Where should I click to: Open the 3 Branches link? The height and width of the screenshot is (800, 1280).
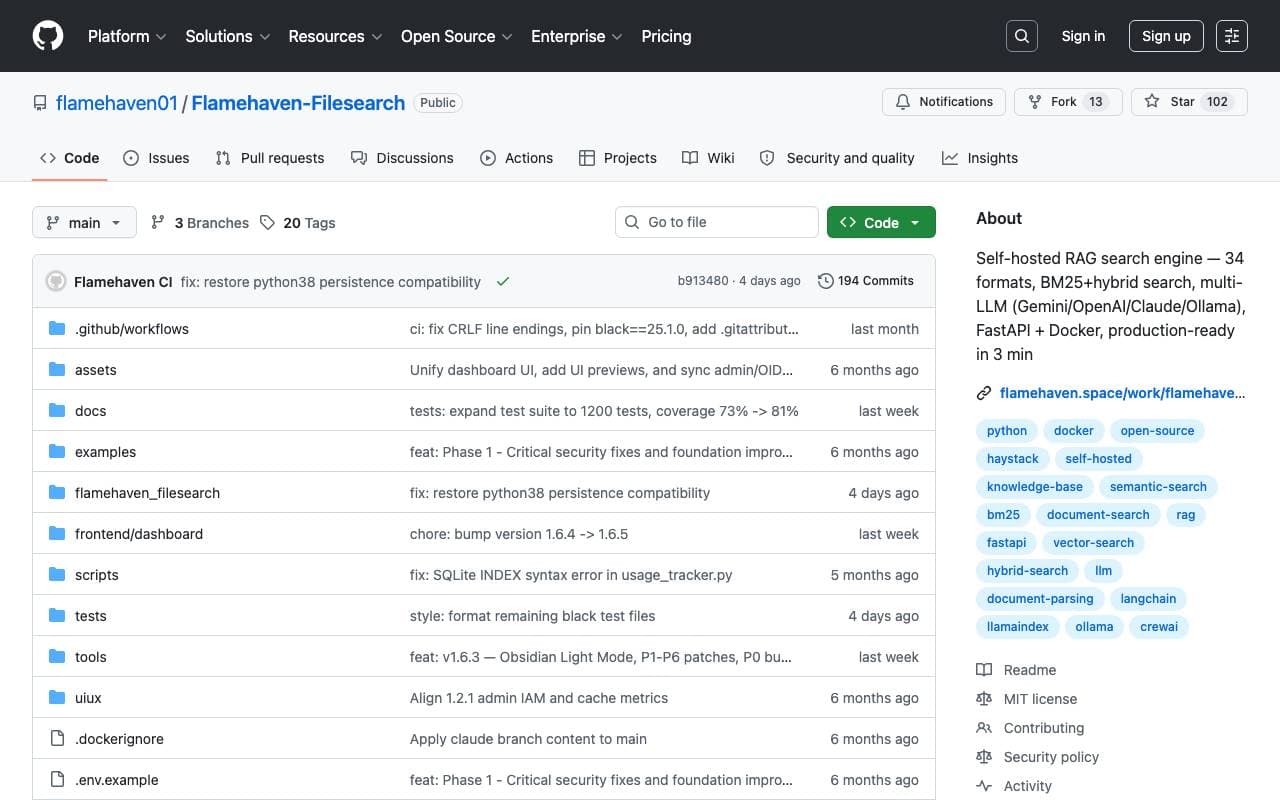pyautogui.click(x=200, y=223)
